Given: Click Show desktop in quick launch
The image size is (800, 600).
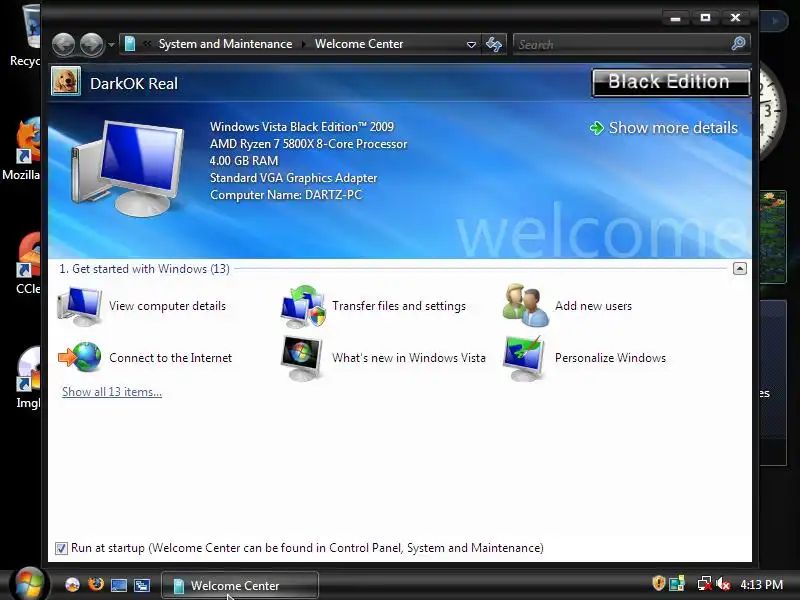Looking at the screenshot, I should 119,585.
